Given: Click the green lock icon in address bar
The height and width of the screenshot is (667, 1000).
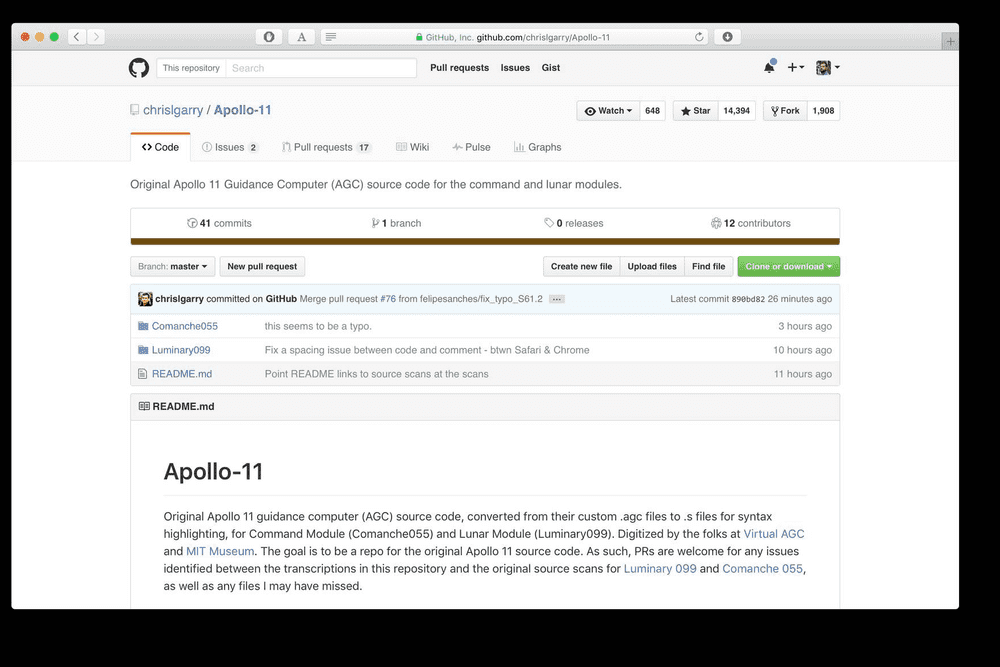Looking at the screenshot, I should [419, 37].
